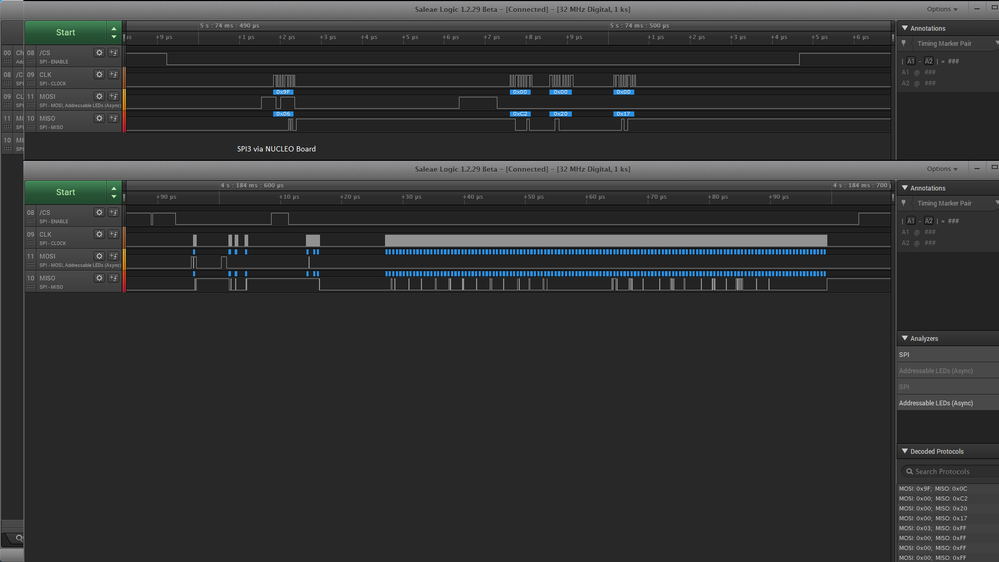Viewport: 999px width, 562px height.
Task: Open CLK channel settings gear in lower window
Action: (99, 234)
